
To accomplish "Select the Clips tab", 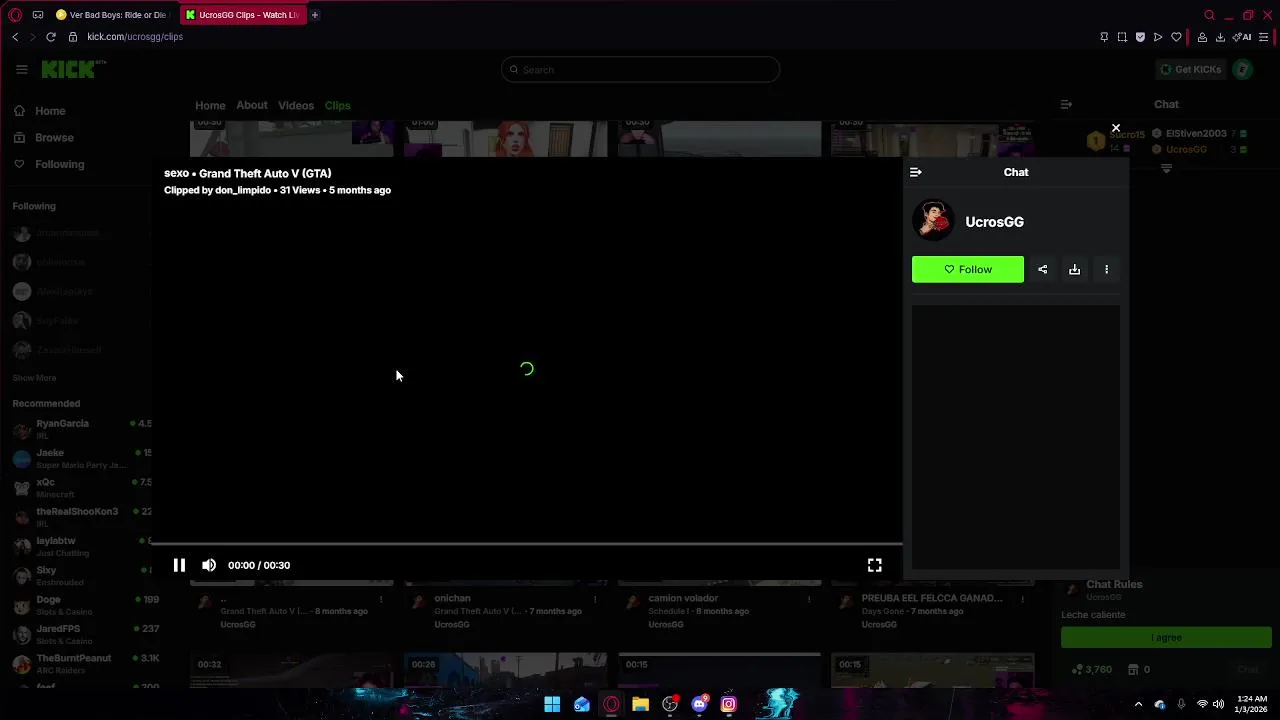I will (337, 105).
